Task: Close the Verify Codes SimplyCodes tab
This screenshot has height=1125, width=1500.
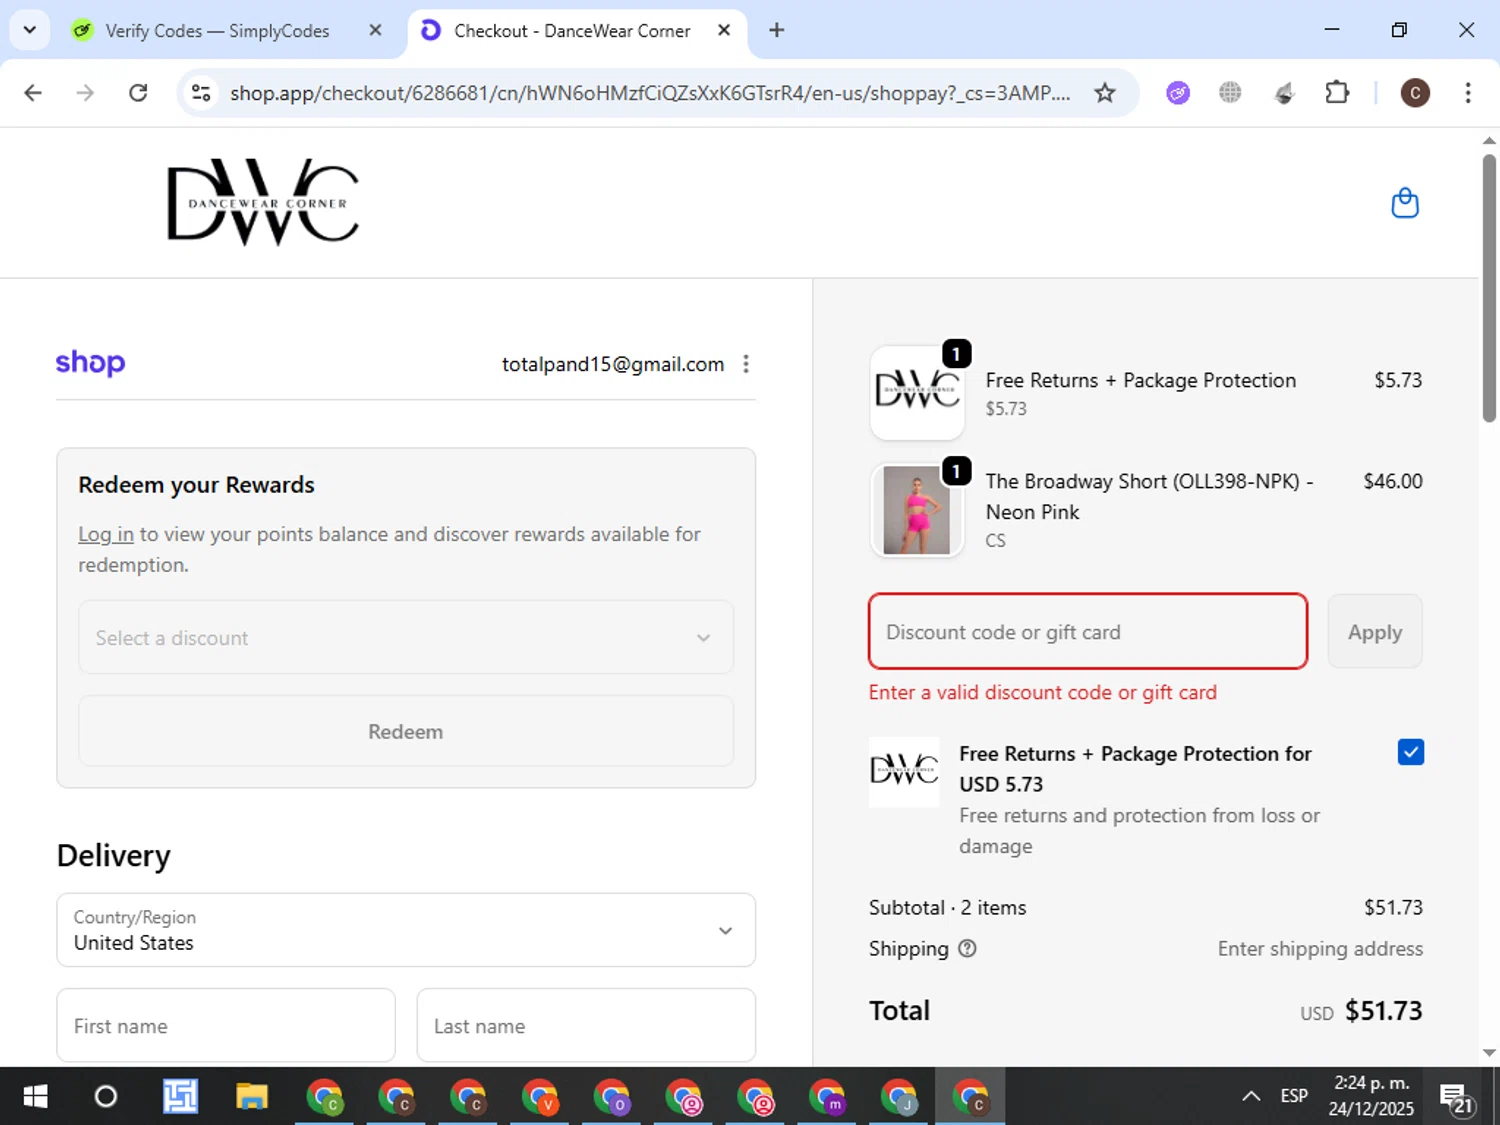Action: [375, 30]
